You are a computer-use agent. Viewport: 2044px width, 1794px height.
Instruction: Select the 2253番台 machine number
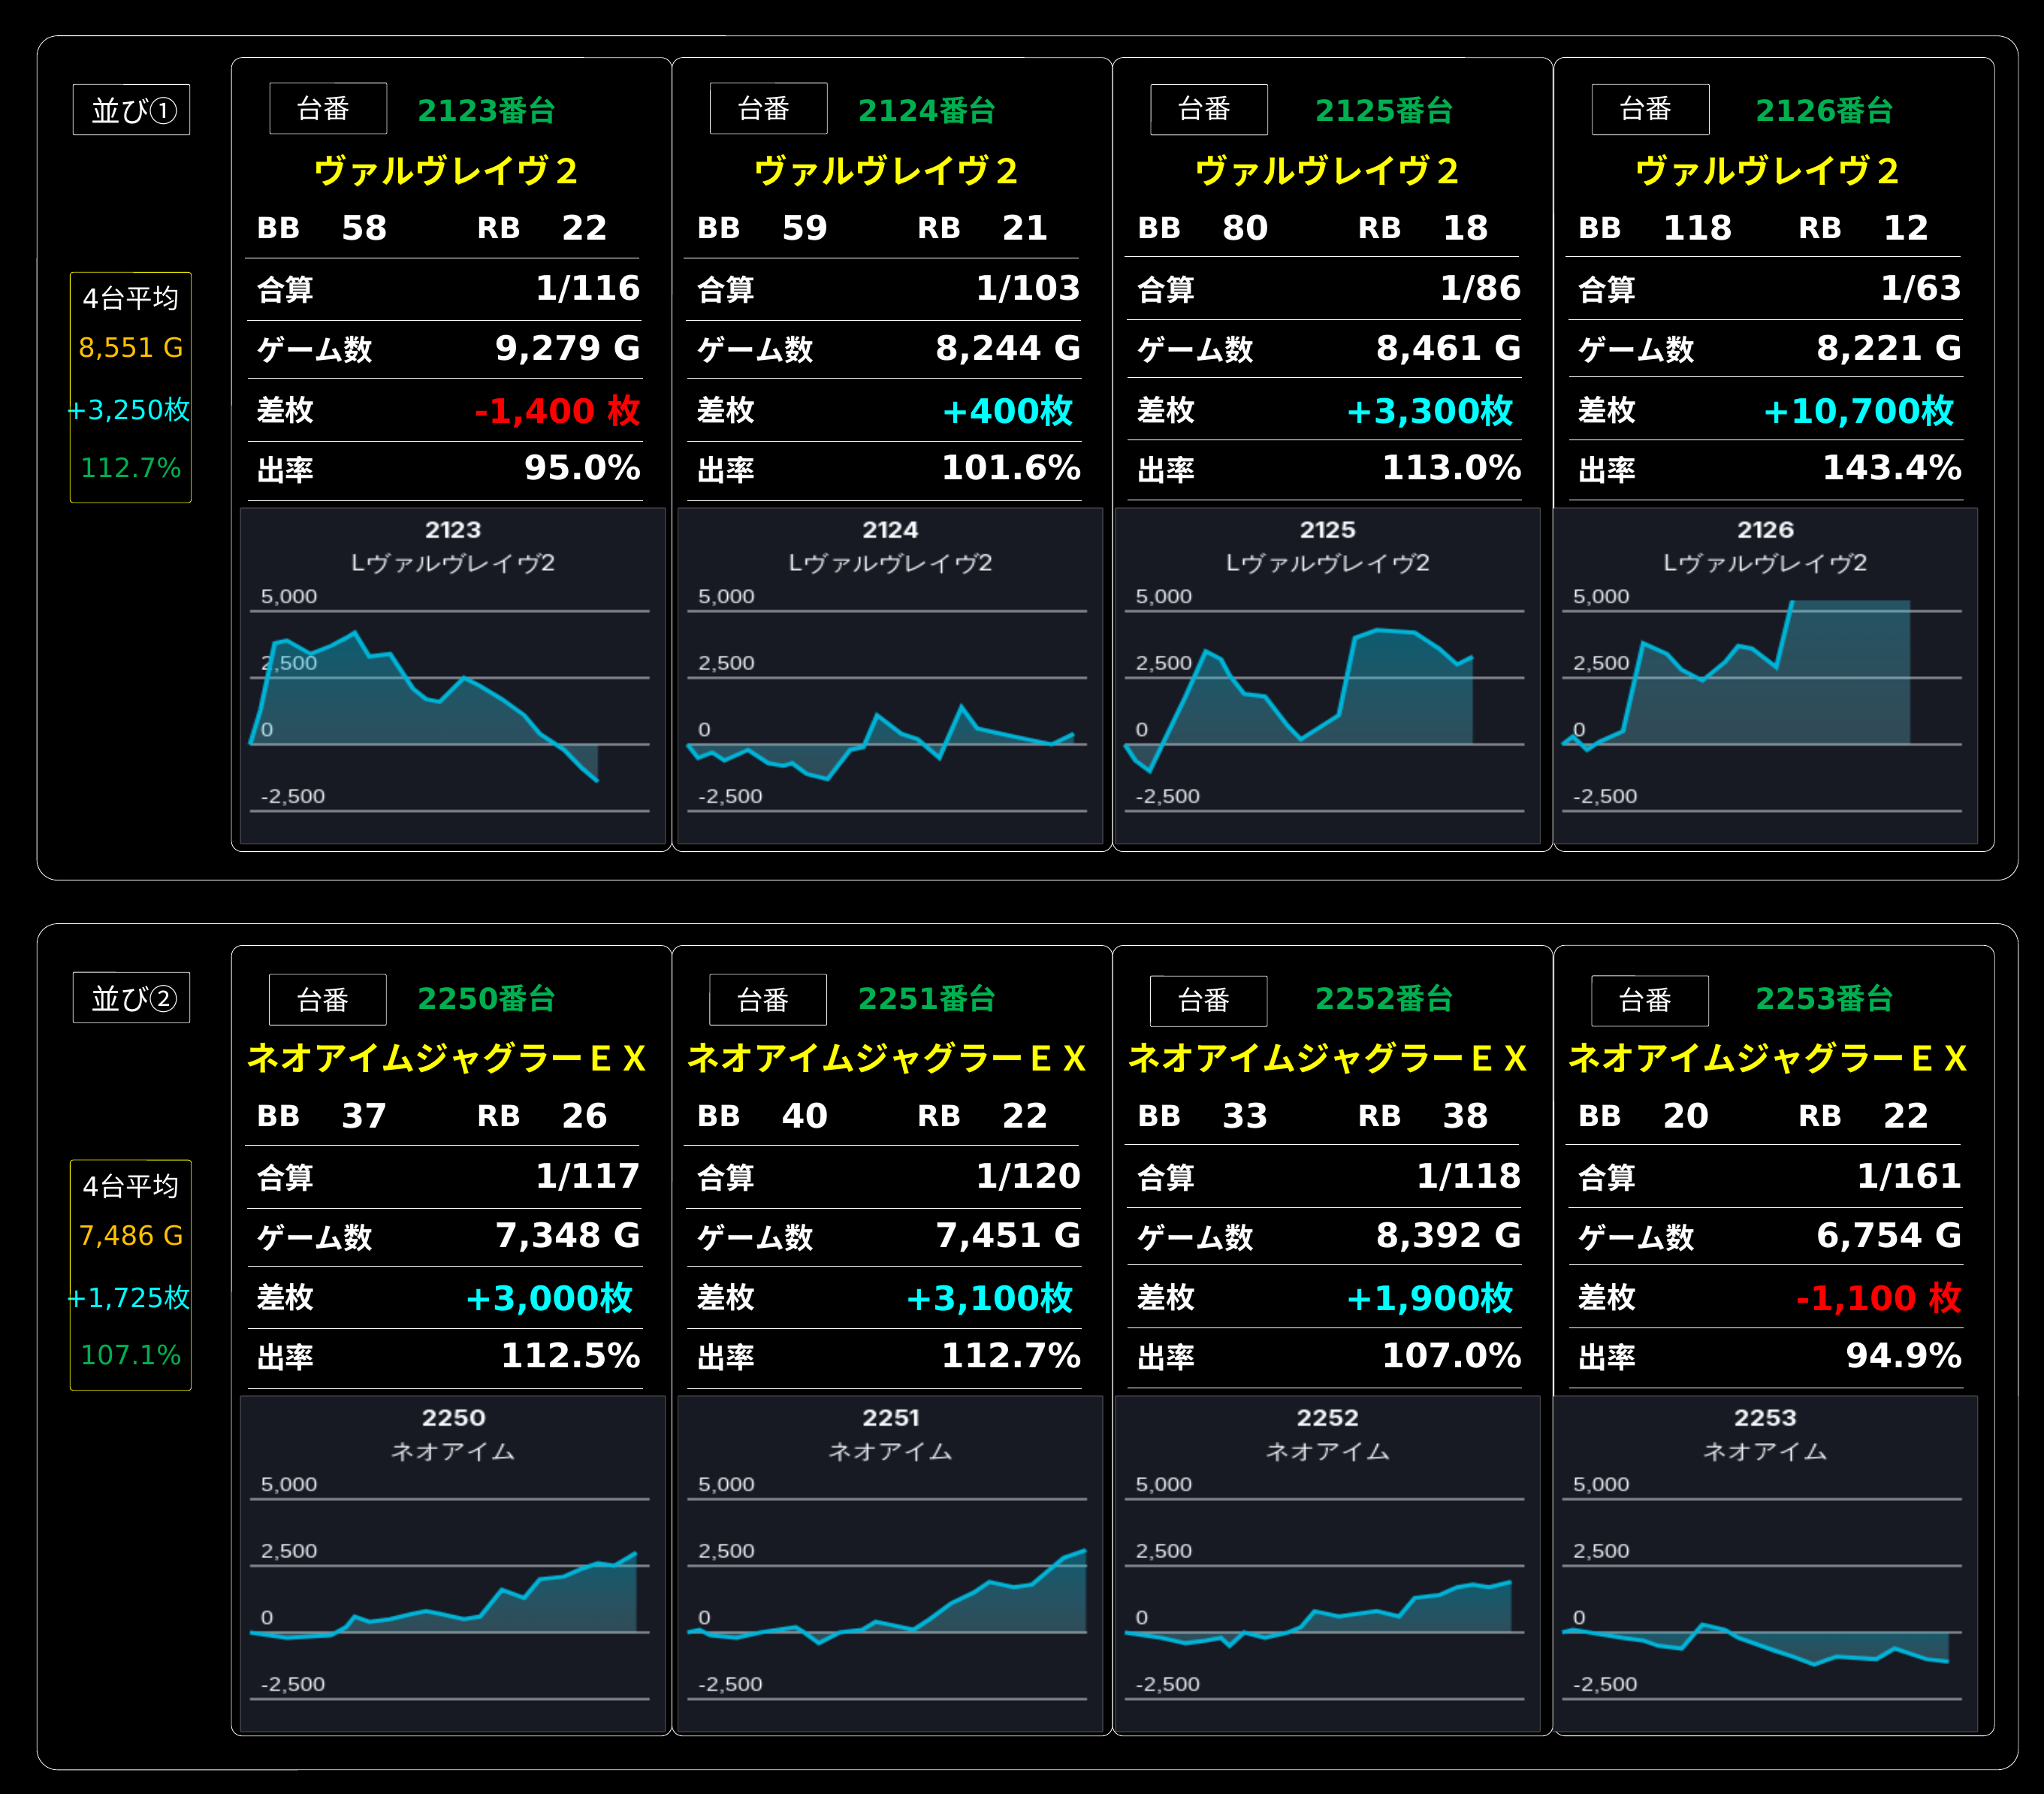(x=1824, y=998)
